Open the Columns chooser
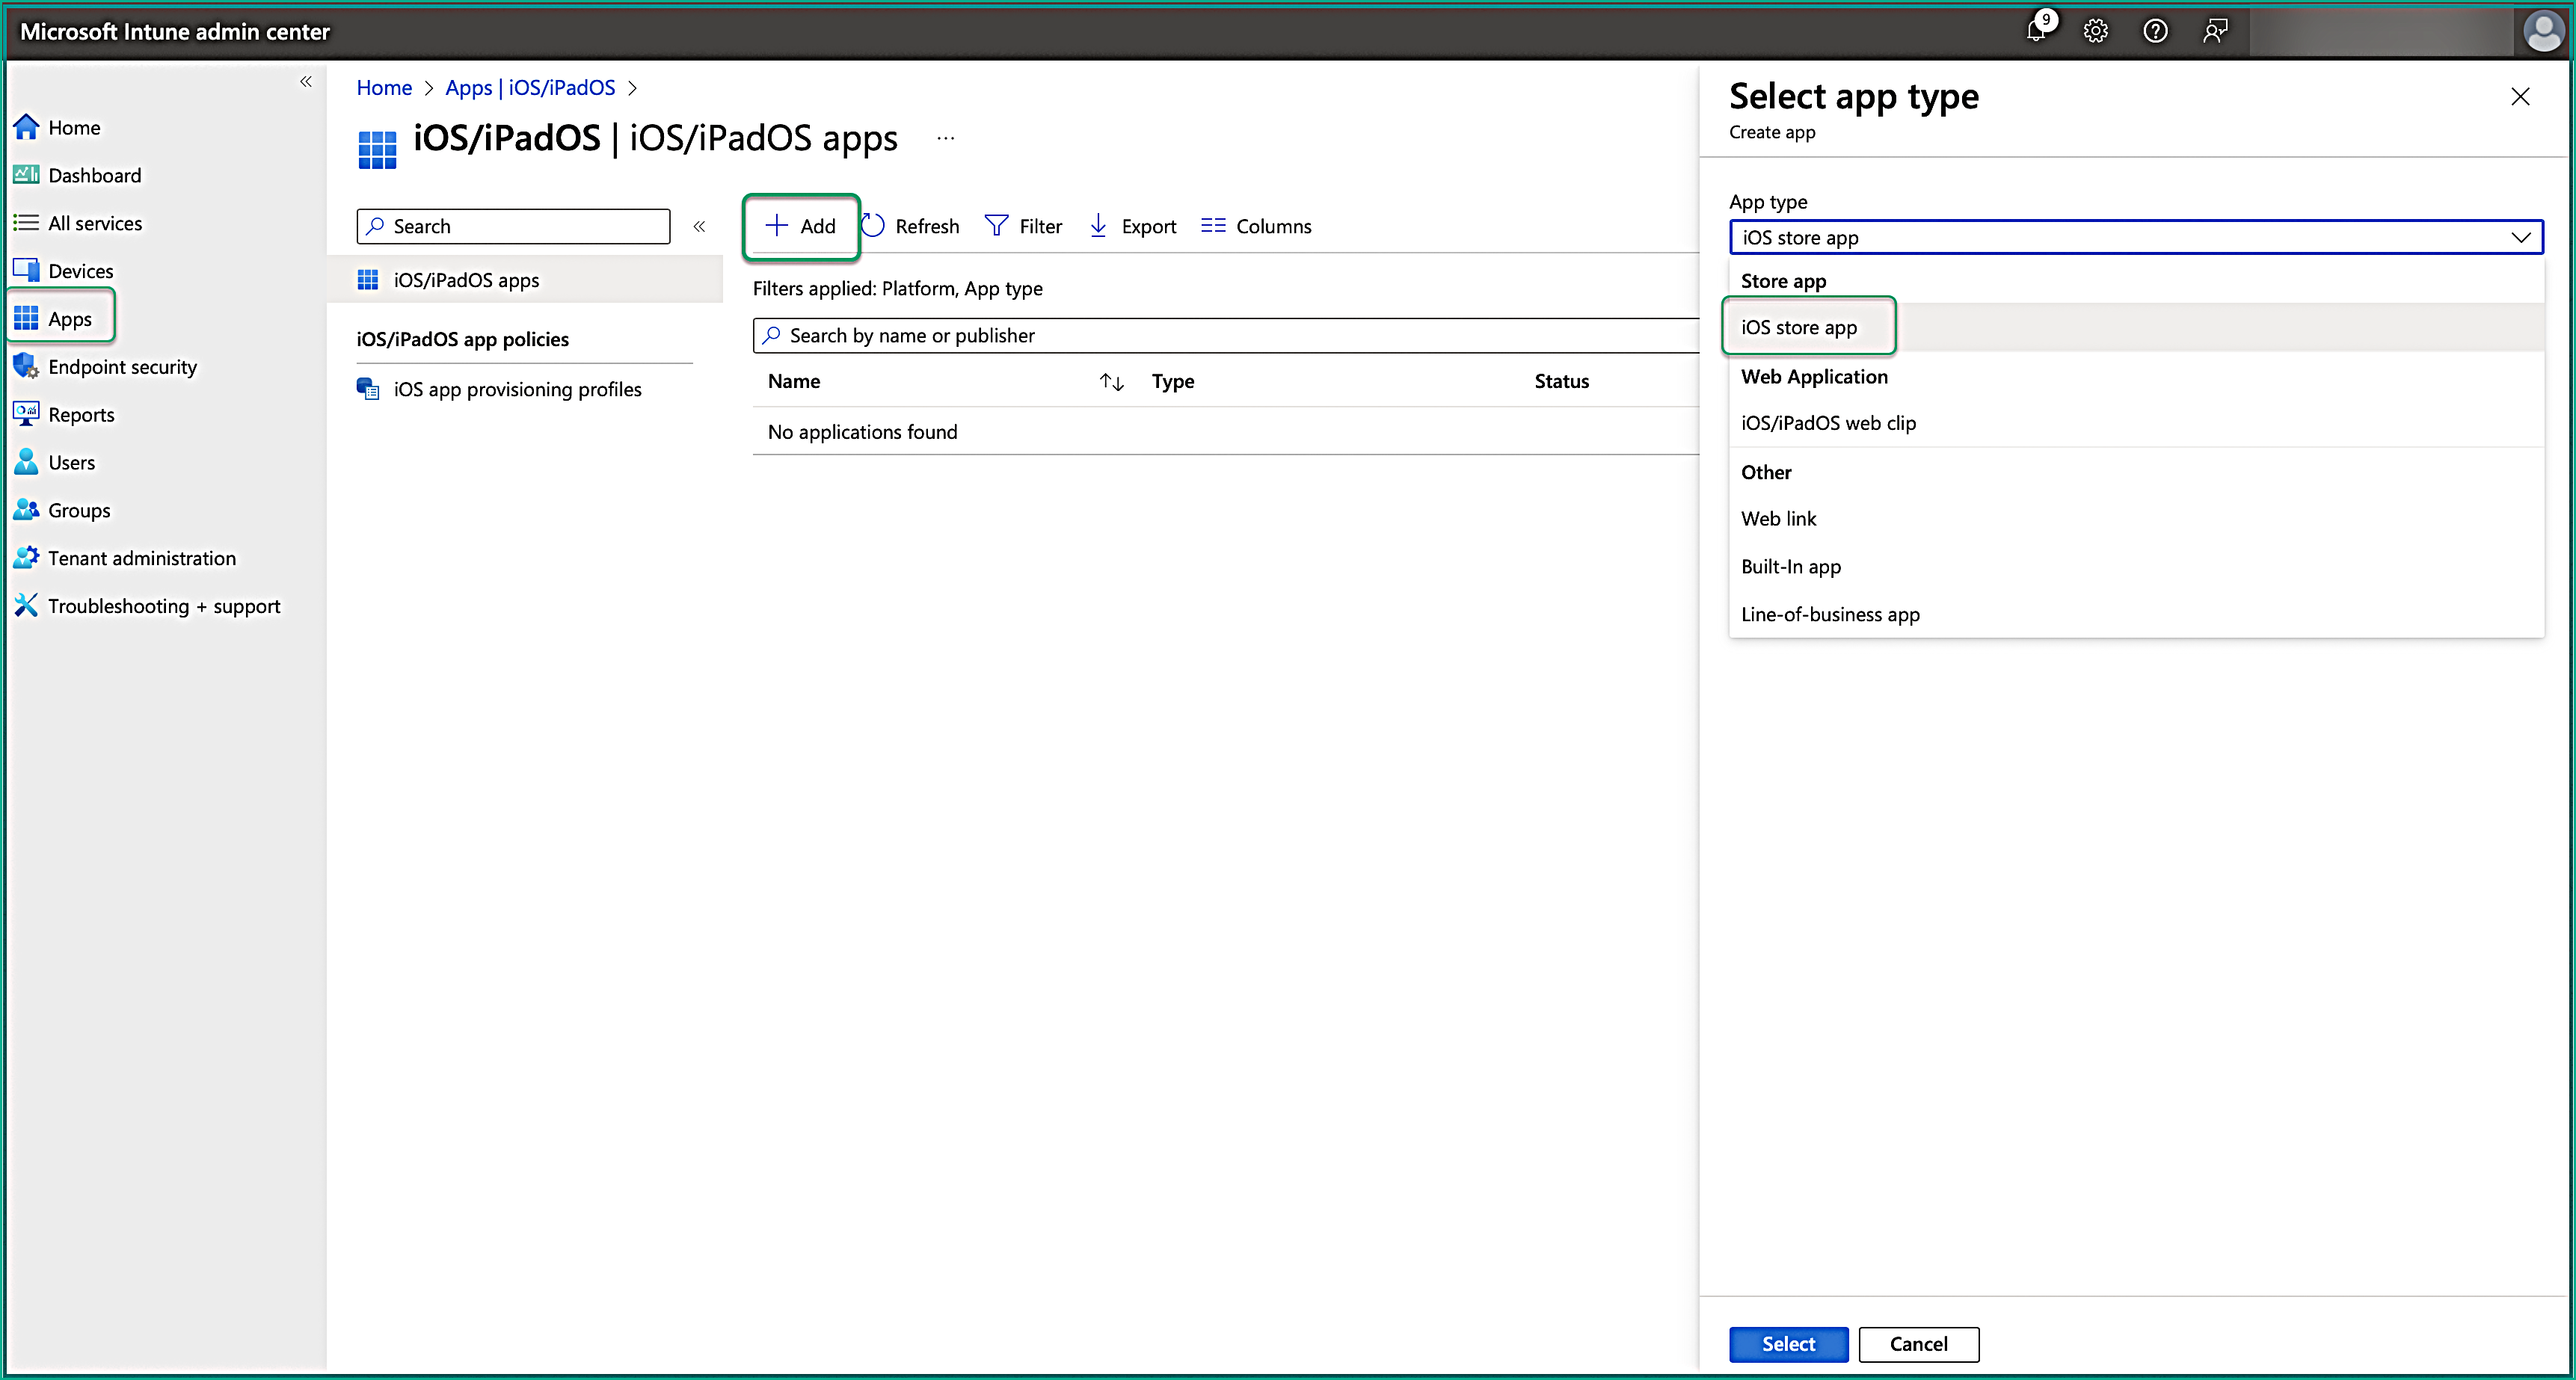 (x=1213, y=226)
